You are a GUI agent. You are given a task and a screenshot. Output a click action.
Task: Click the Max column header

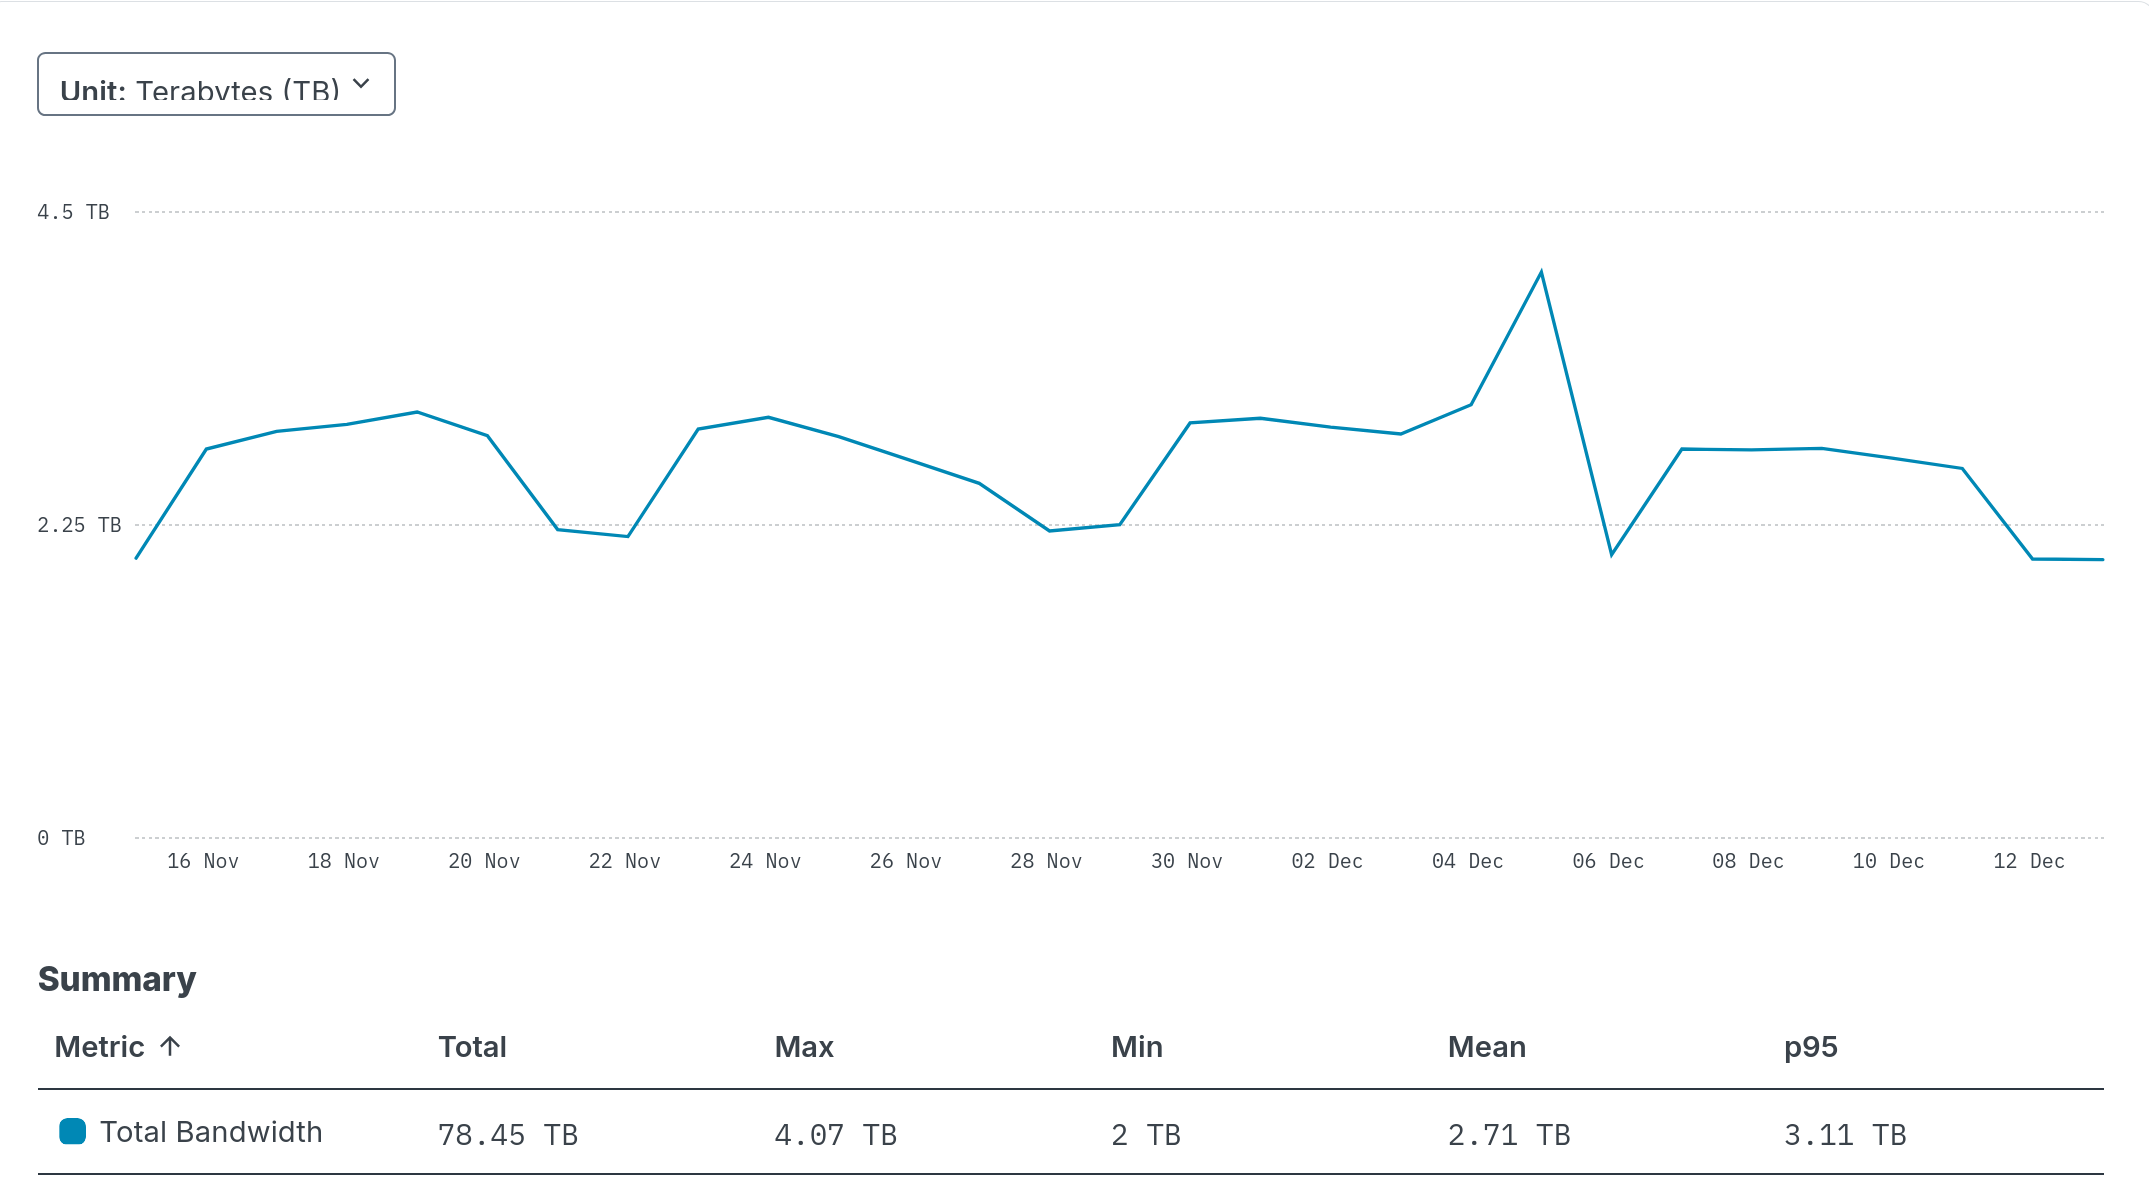coord(804,1047)
